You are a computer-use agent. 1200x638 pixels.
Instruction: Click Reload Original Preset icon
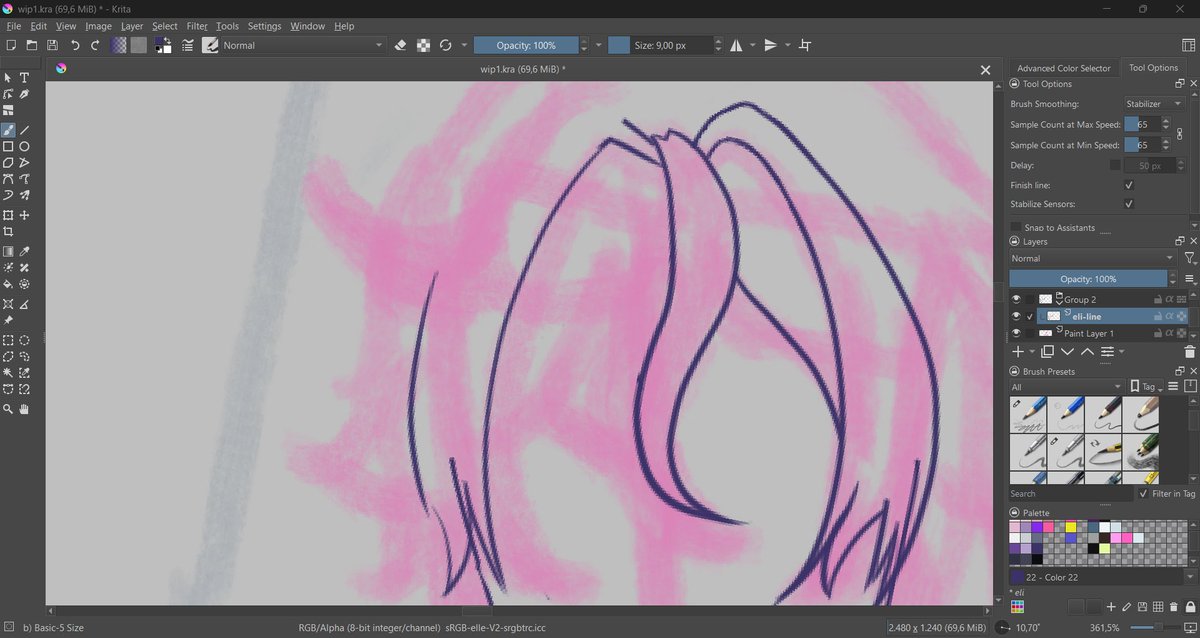click(446, 45)
